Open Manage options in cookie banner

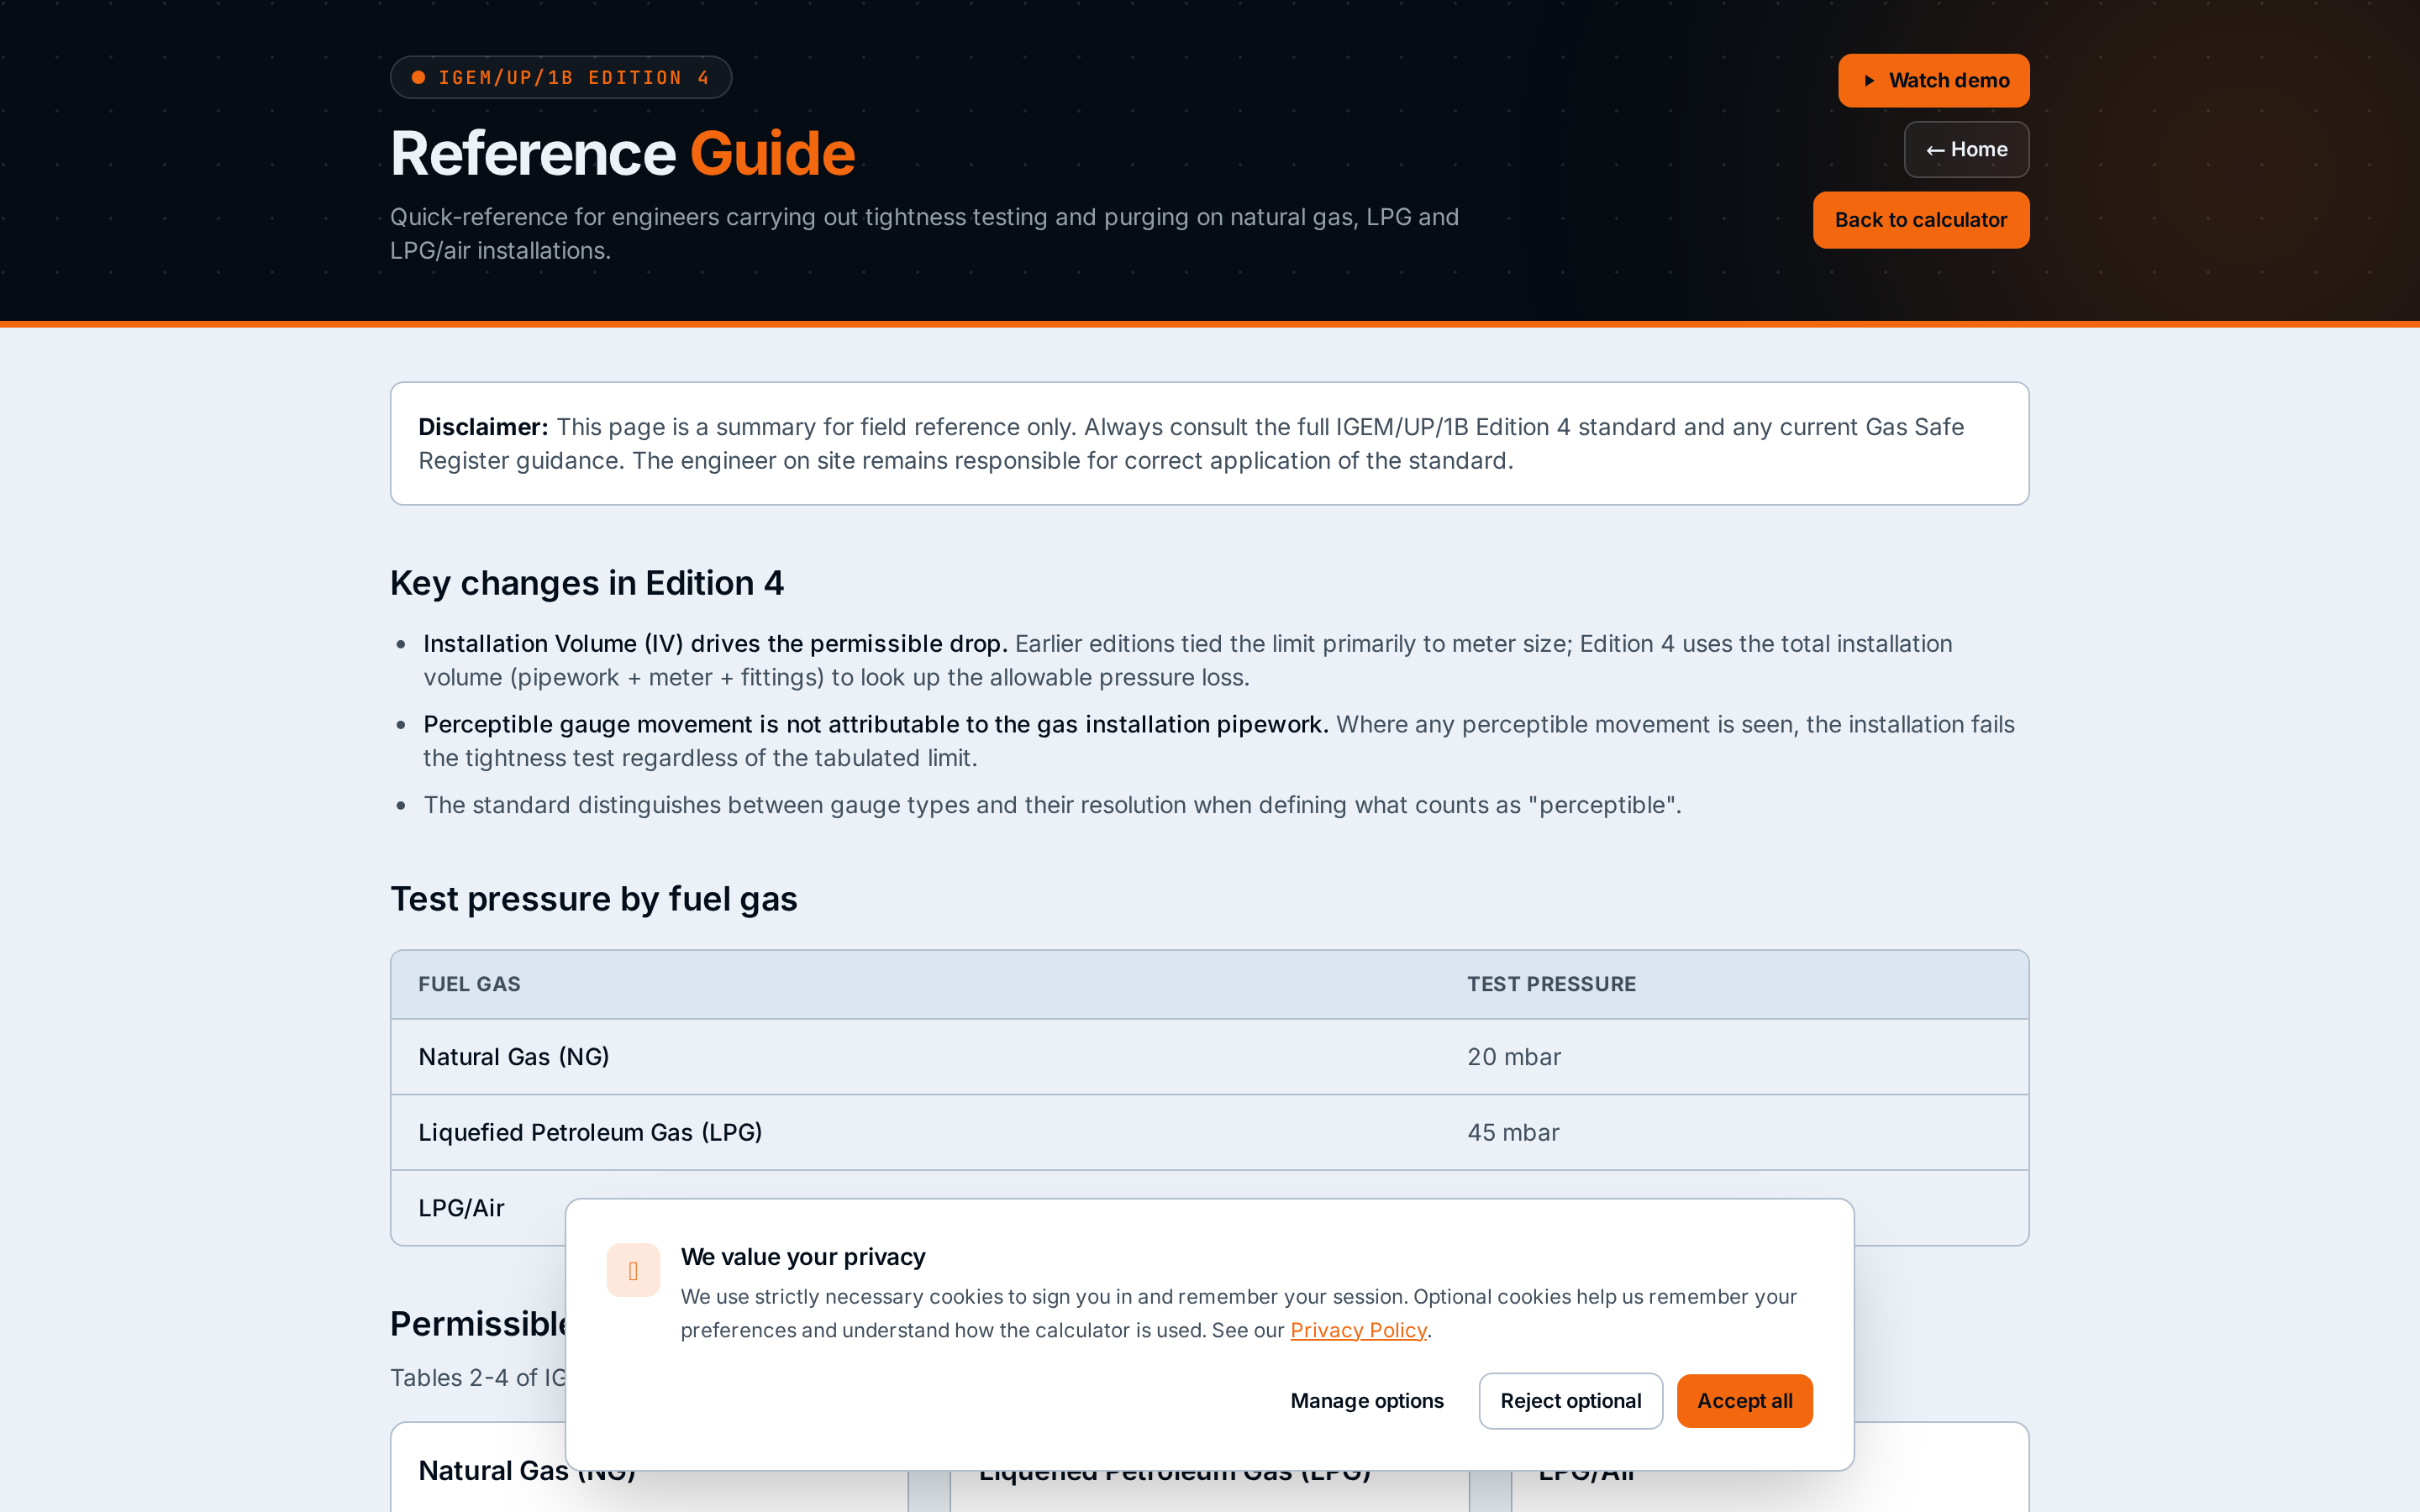pos(1366,1401)
